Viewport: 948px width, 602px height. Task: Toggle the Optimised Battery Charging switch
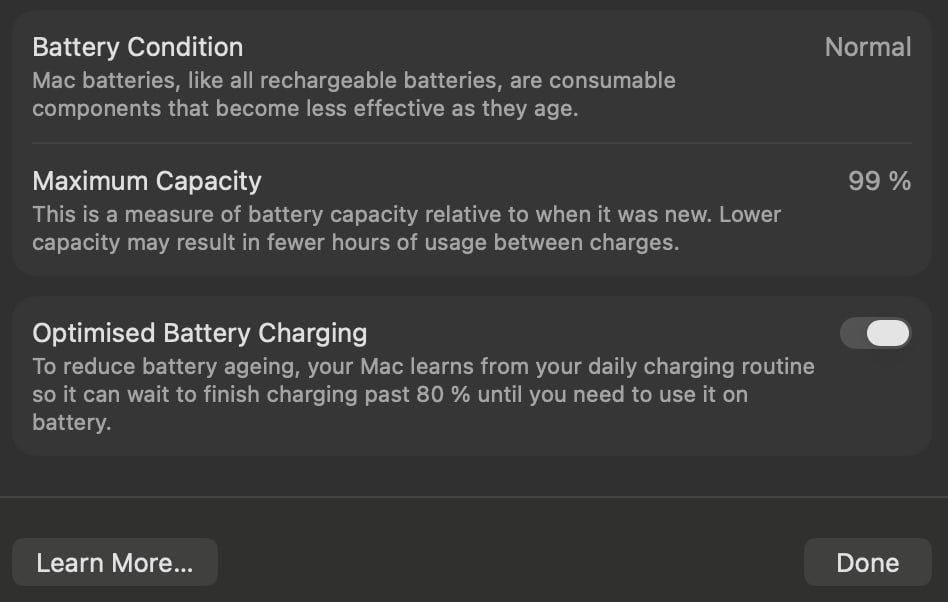click(x=875, y=333)
